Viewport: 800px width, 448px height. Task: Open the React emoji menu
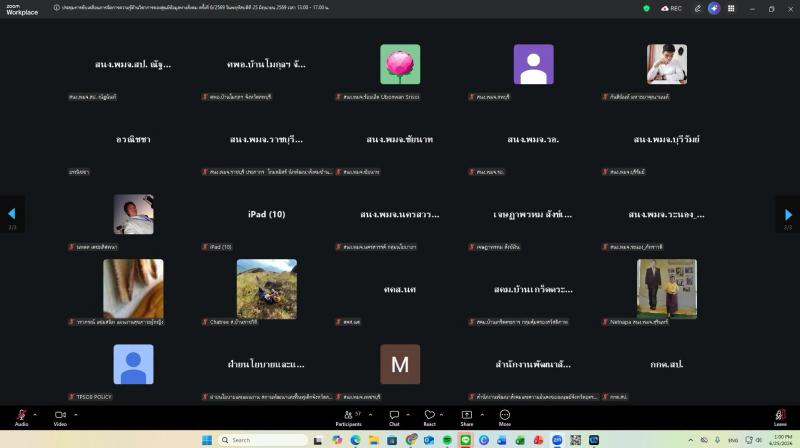pyautogui.click(x=430, y=417)
